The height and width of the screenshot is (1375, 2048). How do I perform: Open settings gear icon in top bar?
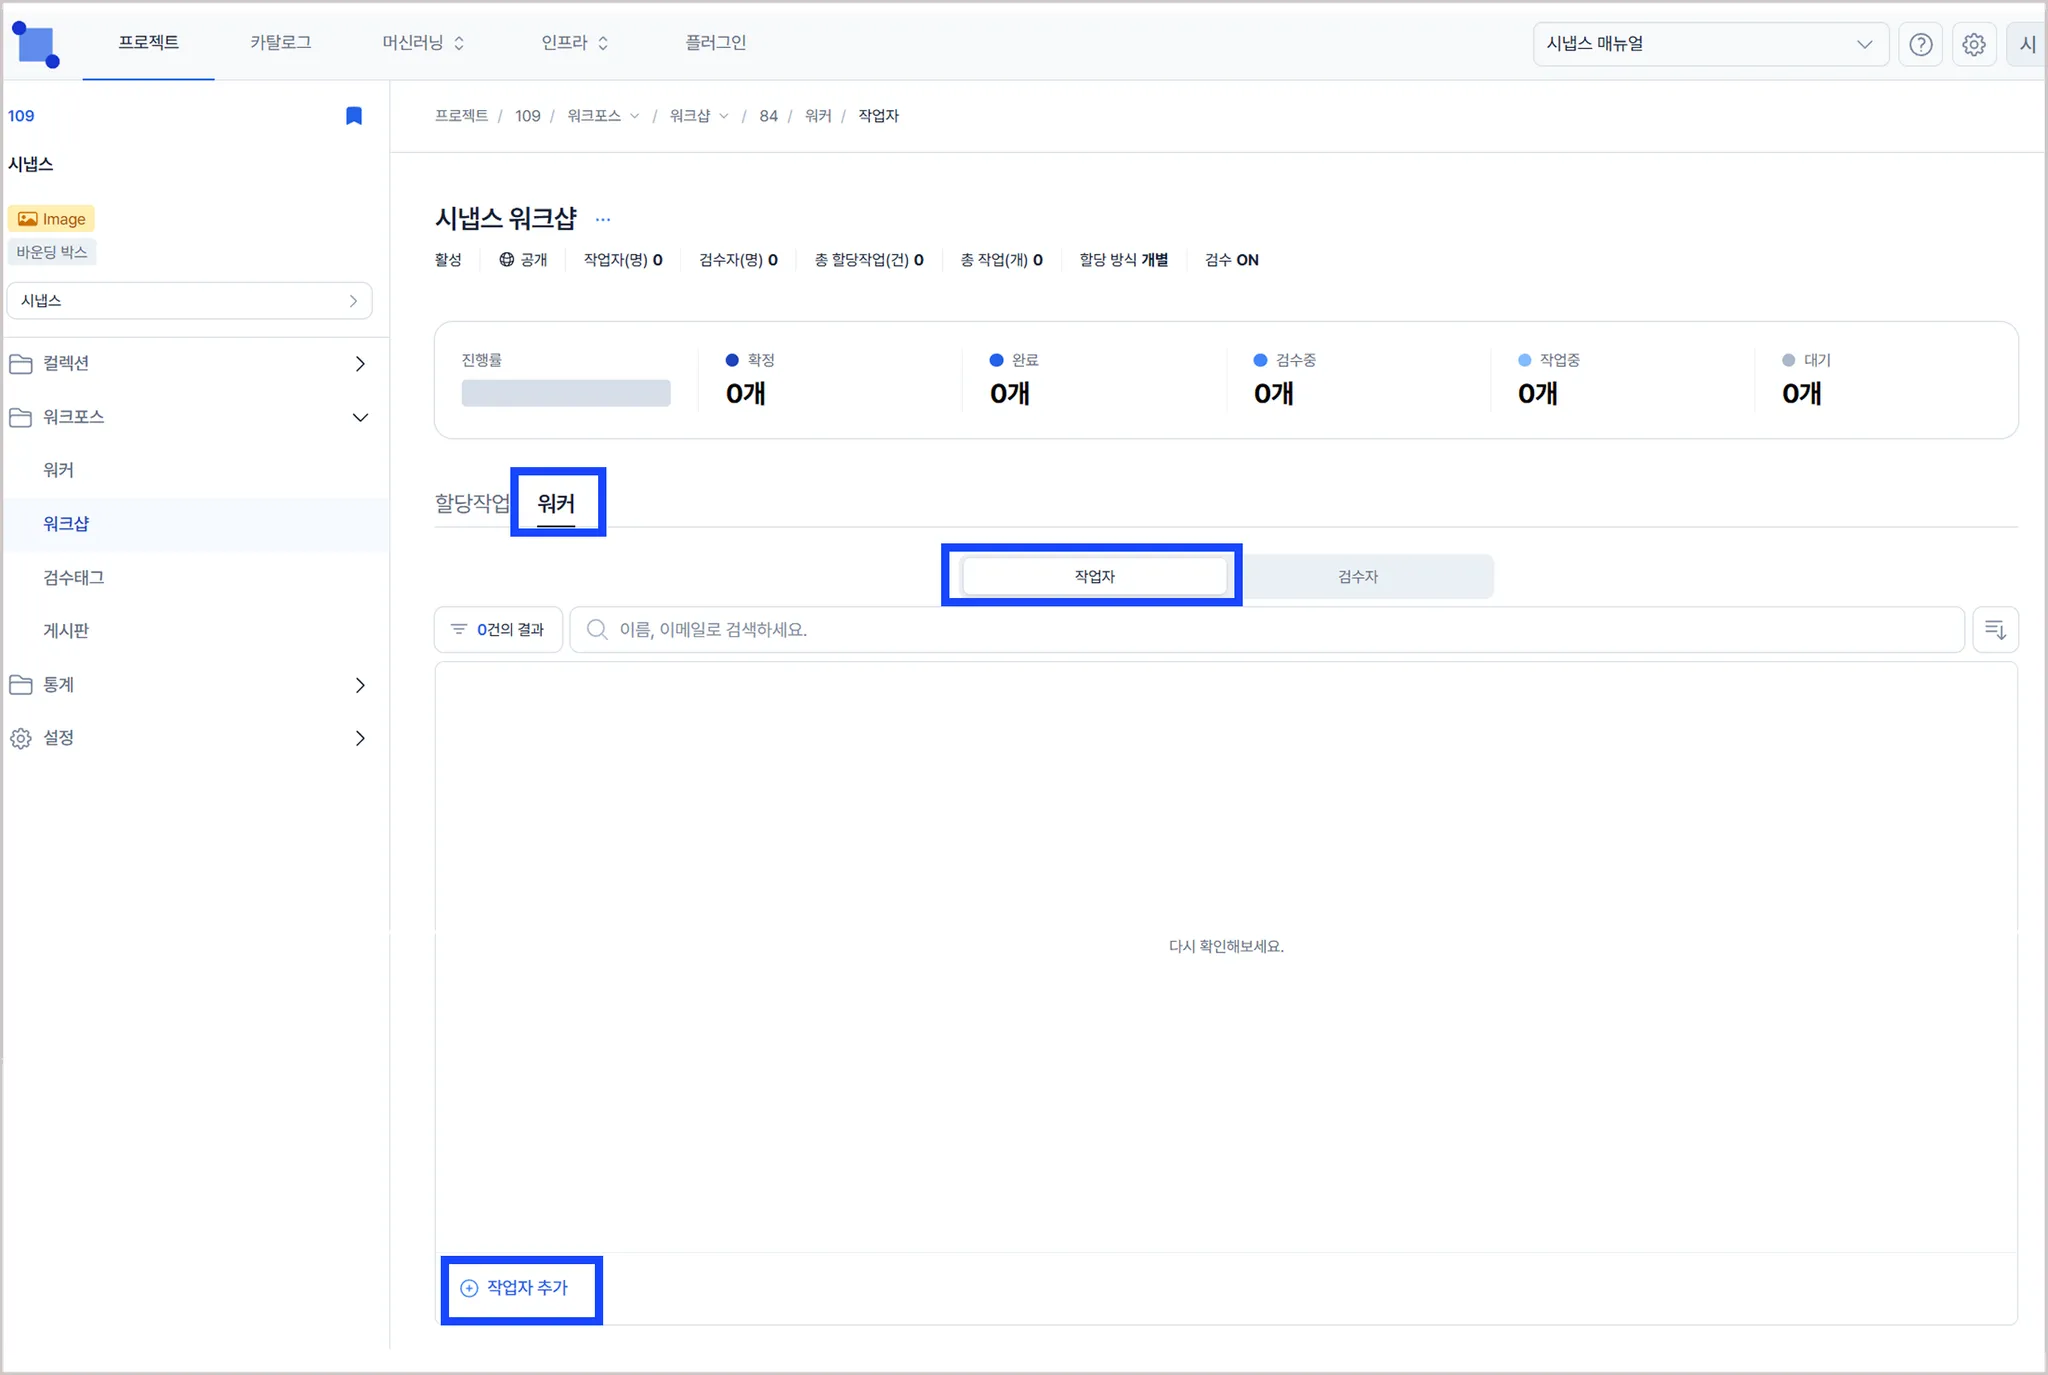coord(1973,44)
